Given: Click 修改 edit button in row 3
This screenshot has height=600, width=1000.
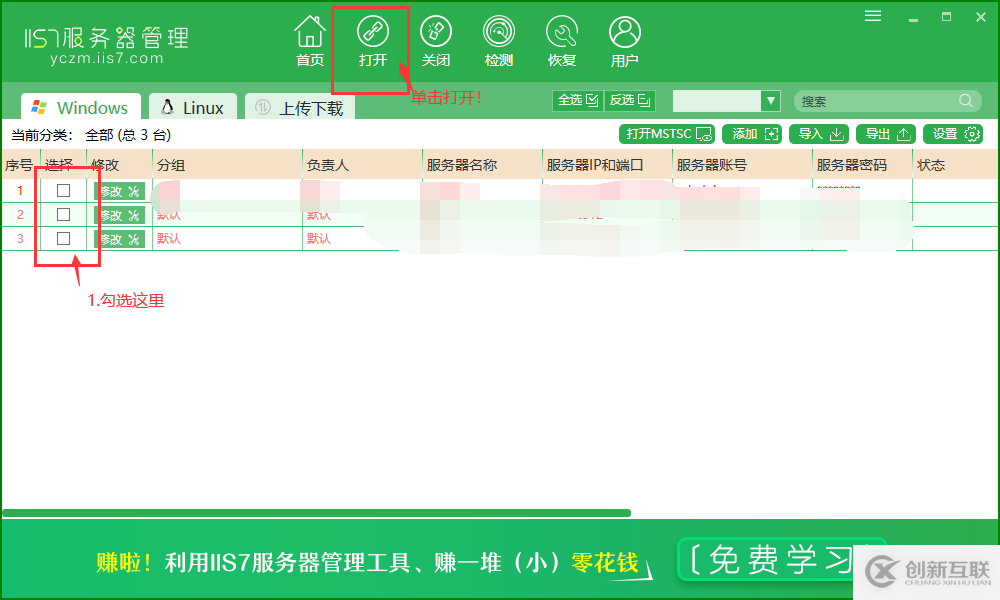Looking at the screenshot, I should [119, 239].
